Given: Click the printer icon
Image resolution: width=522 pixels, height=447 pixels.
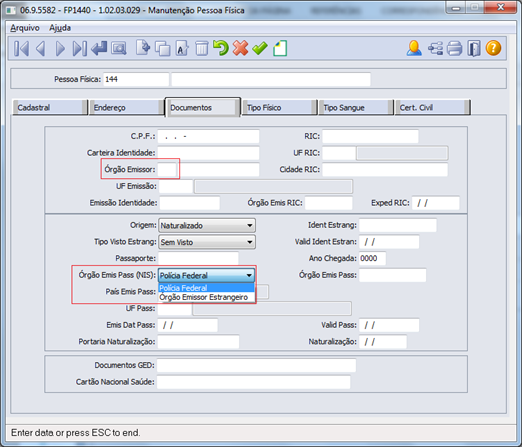Looking at the screenshot, I should tap(455, 48).
